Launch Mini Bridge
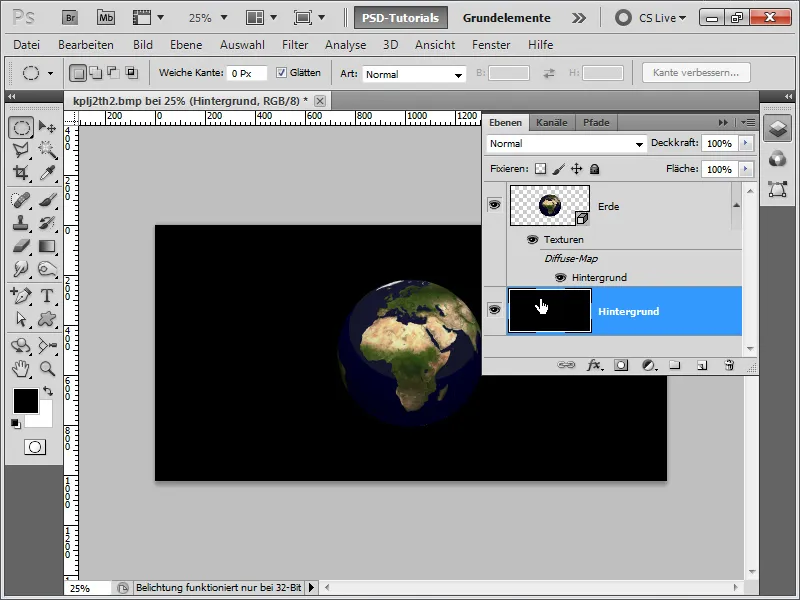 106,18
